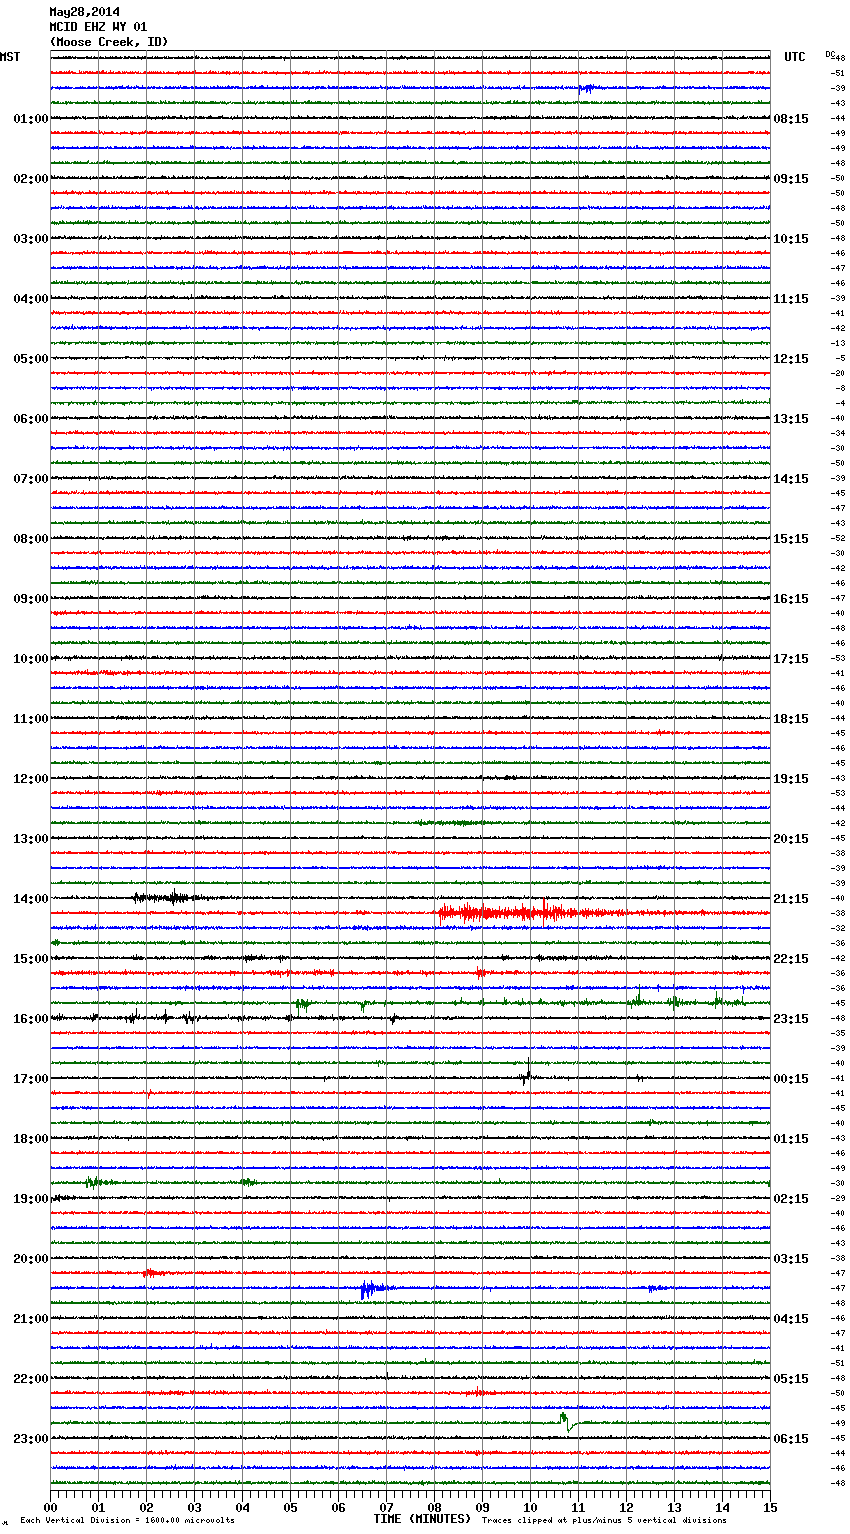Select the 20:00 MST row label
850x1534 pixels.
(30, 1259)
